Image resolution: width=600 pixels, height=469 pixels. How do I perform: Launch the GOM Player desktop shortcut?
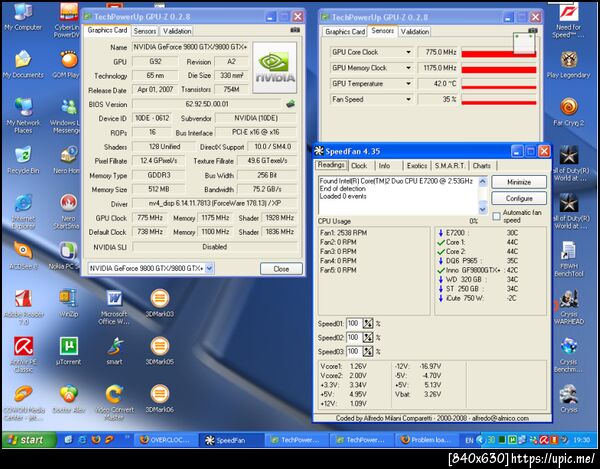click(x=68, y=64)
